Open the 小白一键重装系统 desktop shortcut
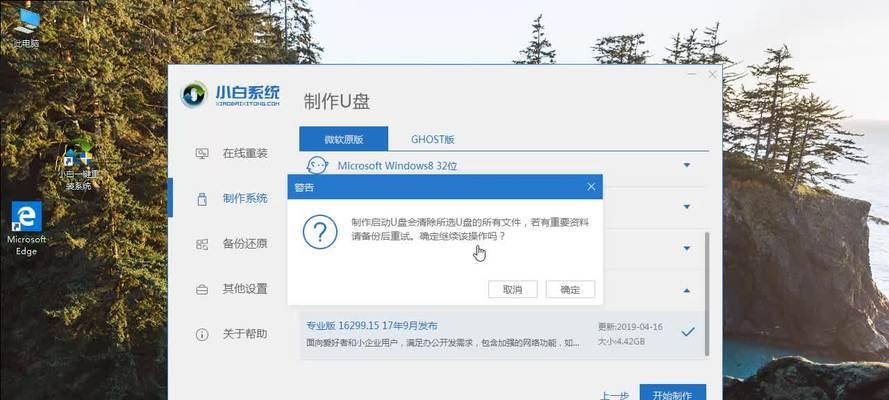The image size is (889, 400). [x=78, y=164]
